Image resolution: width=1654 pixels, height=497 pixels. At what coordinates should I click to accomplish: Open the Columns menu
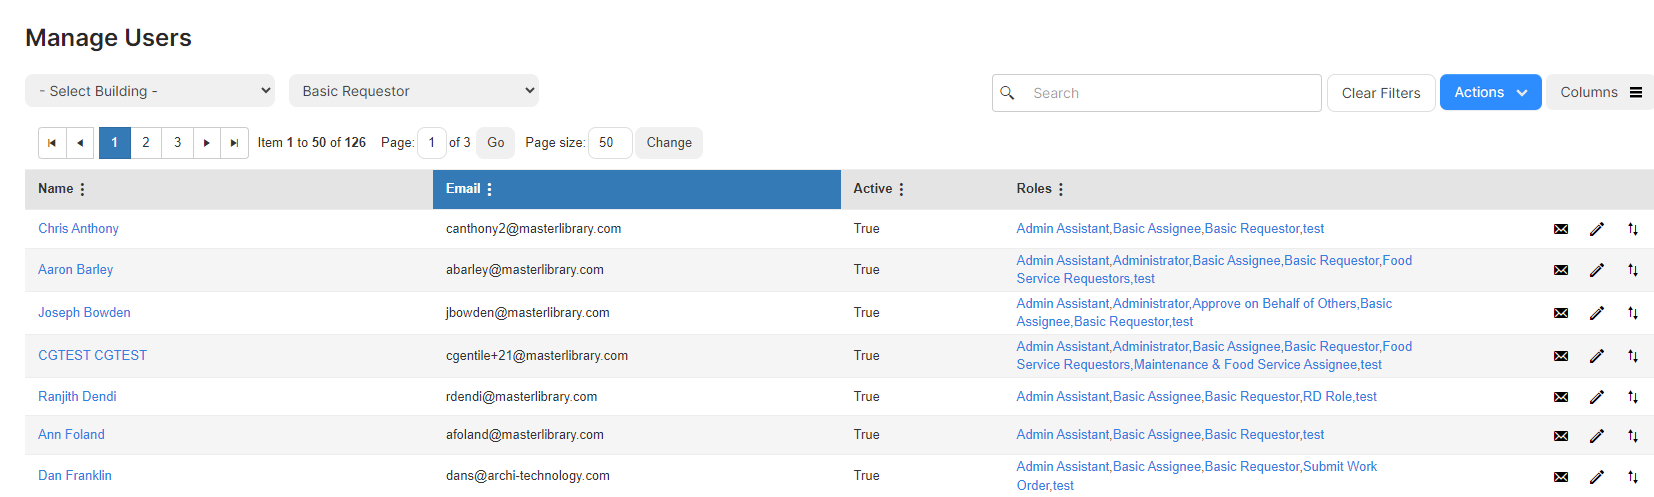click(1600, 92)
